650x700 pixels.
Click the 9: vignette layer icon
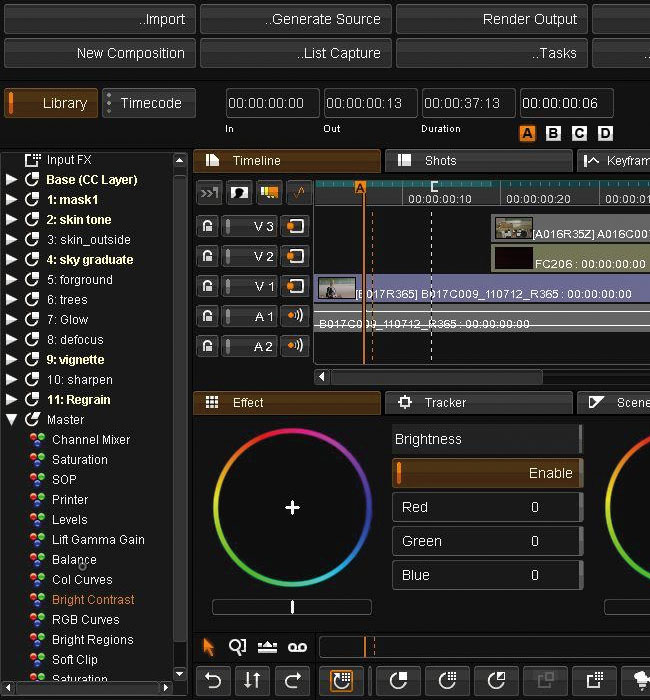32,359
